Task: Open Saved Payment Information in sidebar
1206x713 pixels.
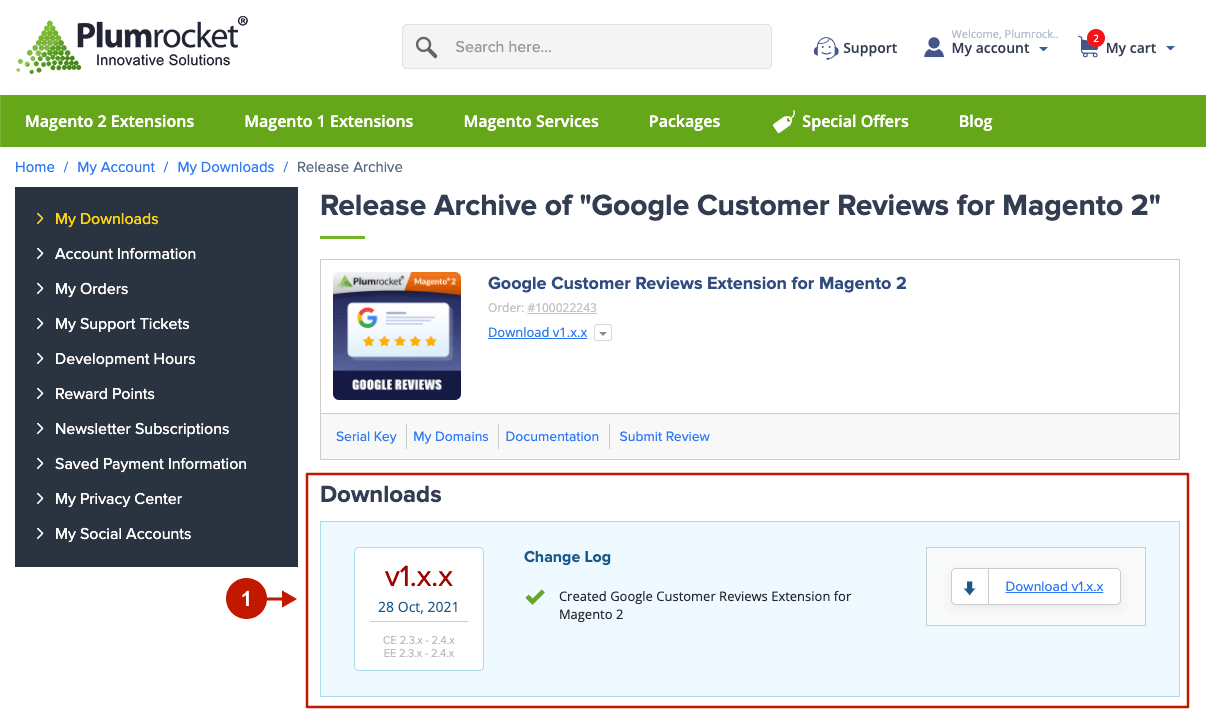Action: [150, 464]
